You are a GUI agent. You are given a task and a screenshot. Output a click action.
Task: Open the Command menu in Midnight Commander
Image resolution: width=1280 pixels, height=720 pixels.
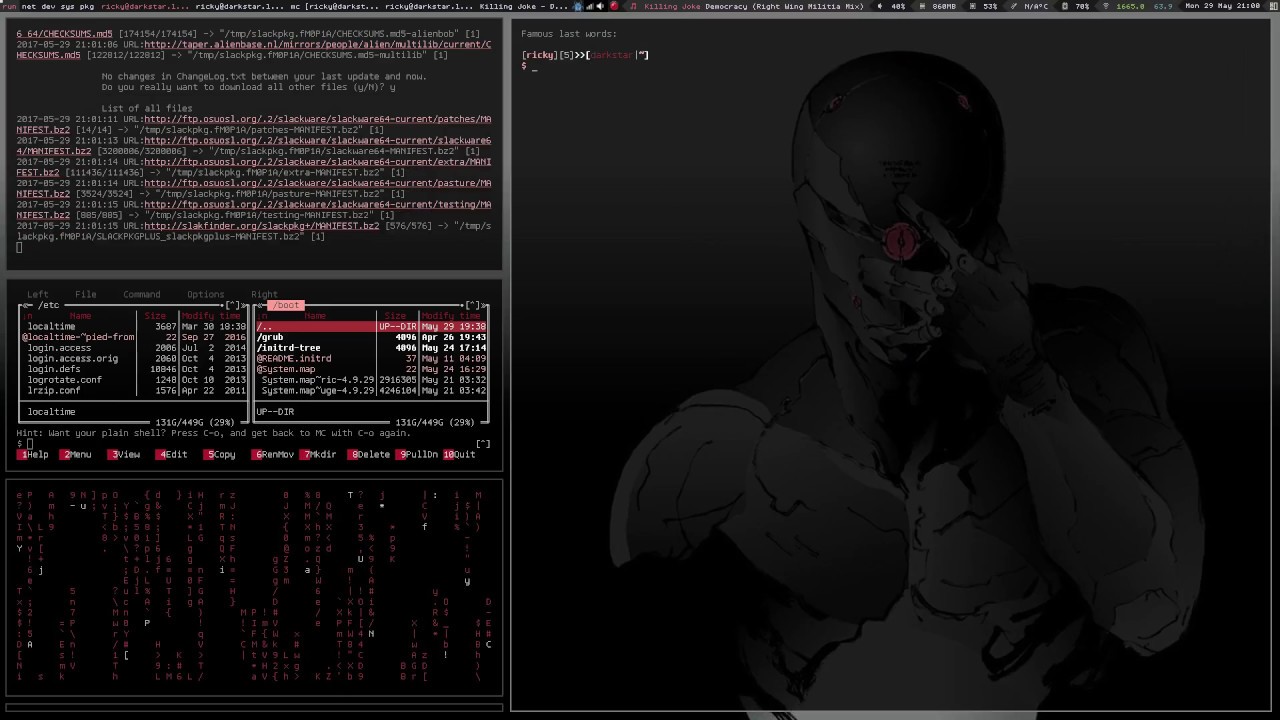coord(142,294)
